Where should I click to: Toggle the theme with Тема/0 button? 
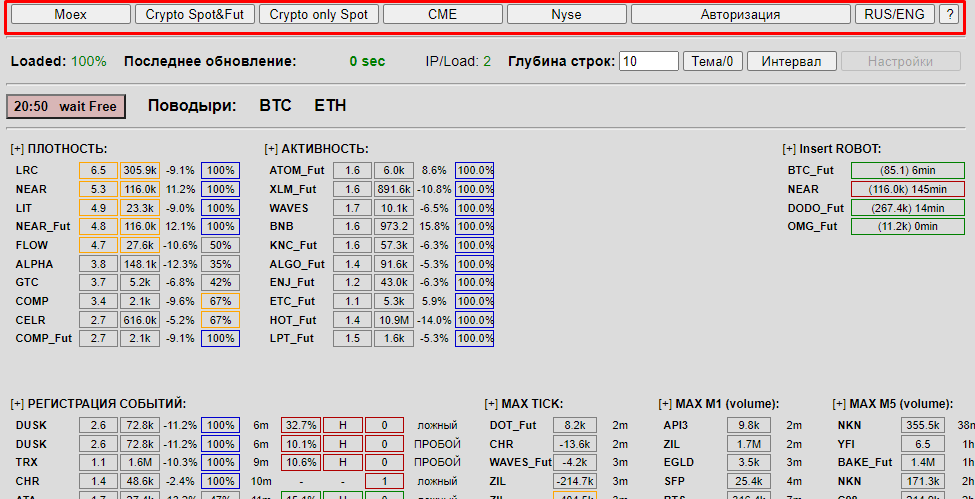click(713, 61)
